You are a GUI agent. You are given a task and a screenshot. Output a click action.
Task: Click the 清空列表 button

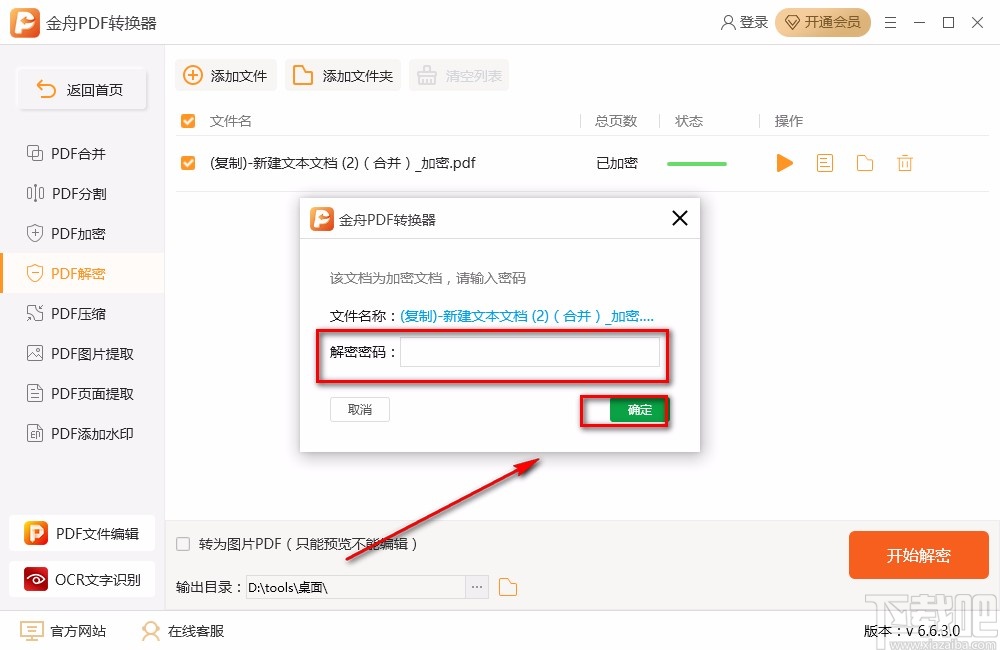coord(459,75)
